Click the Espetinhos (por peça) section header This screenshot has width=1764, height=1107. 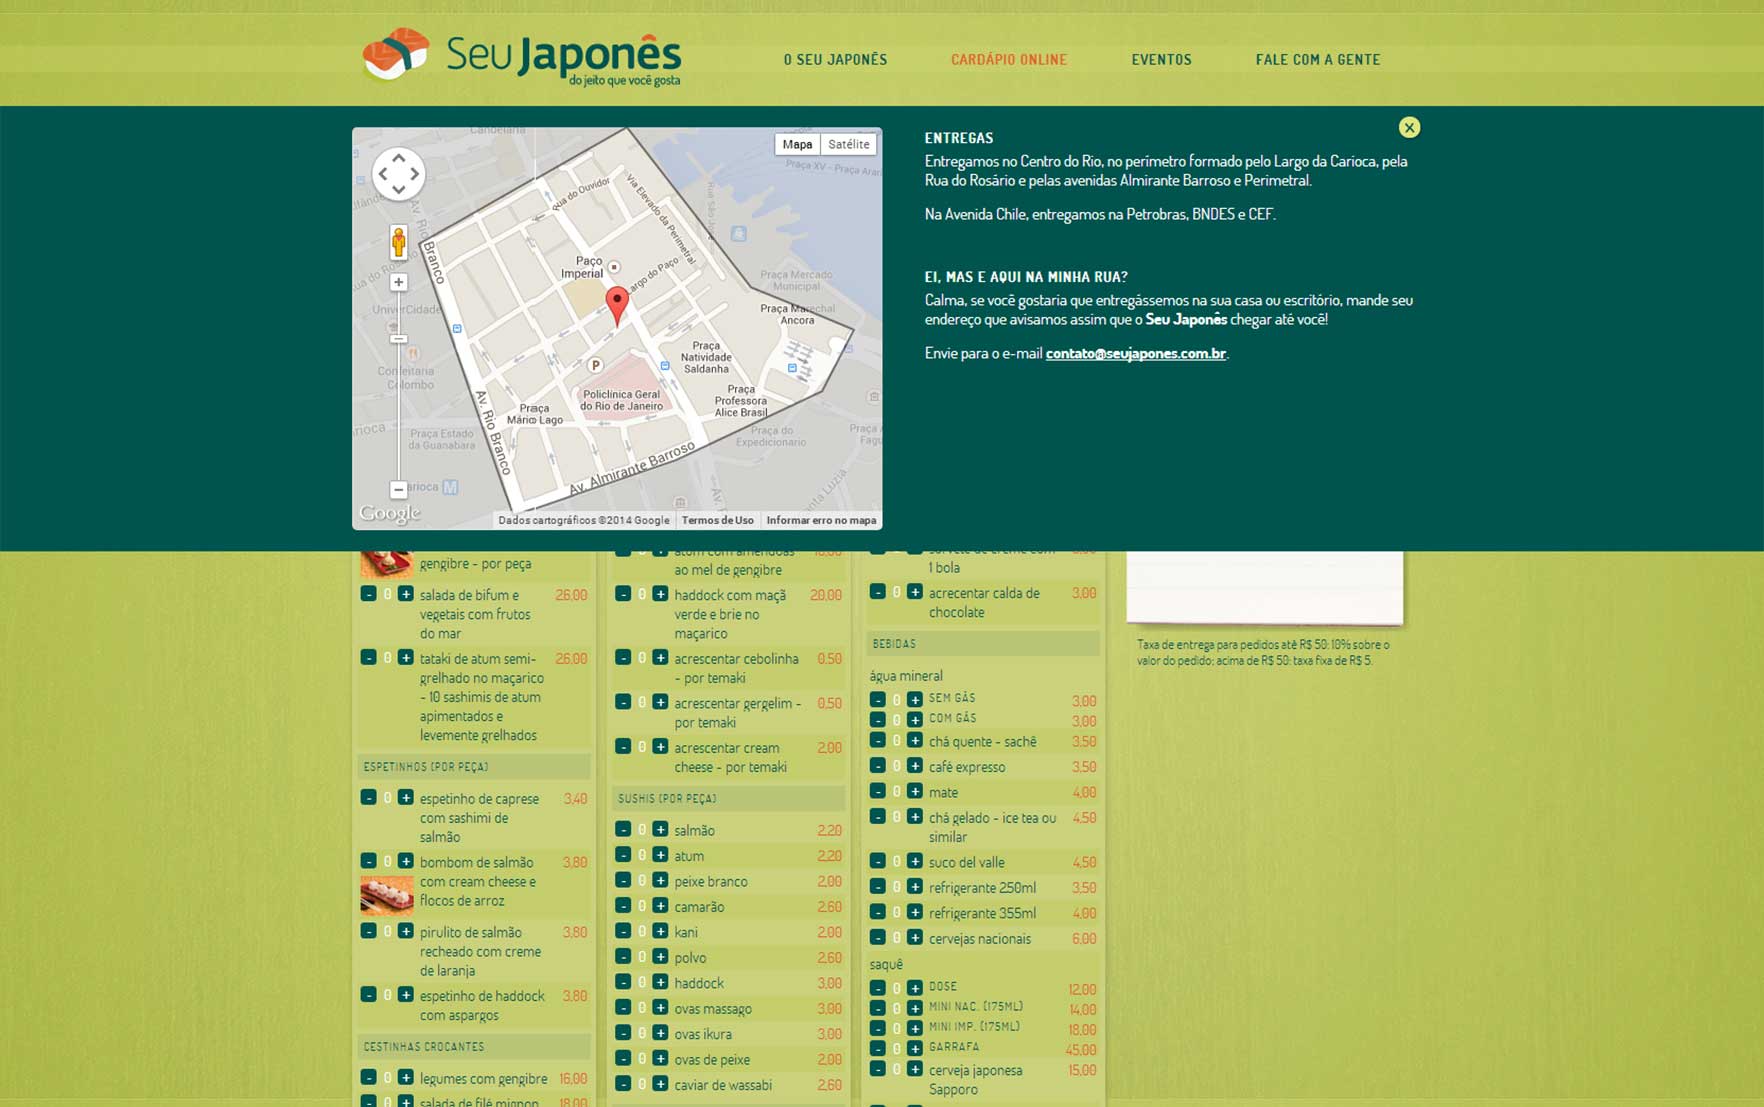pos(474,767)
